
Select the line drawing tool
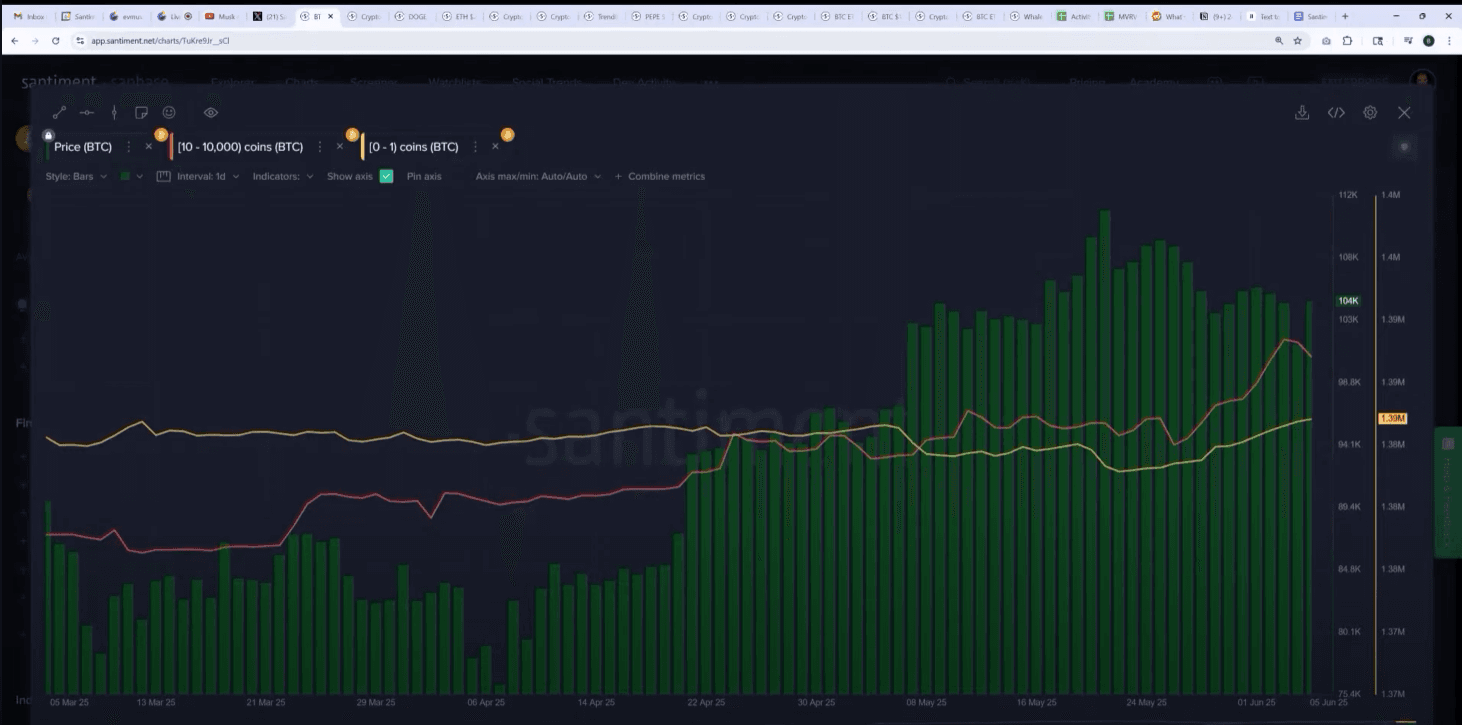[x=59, y=113]
